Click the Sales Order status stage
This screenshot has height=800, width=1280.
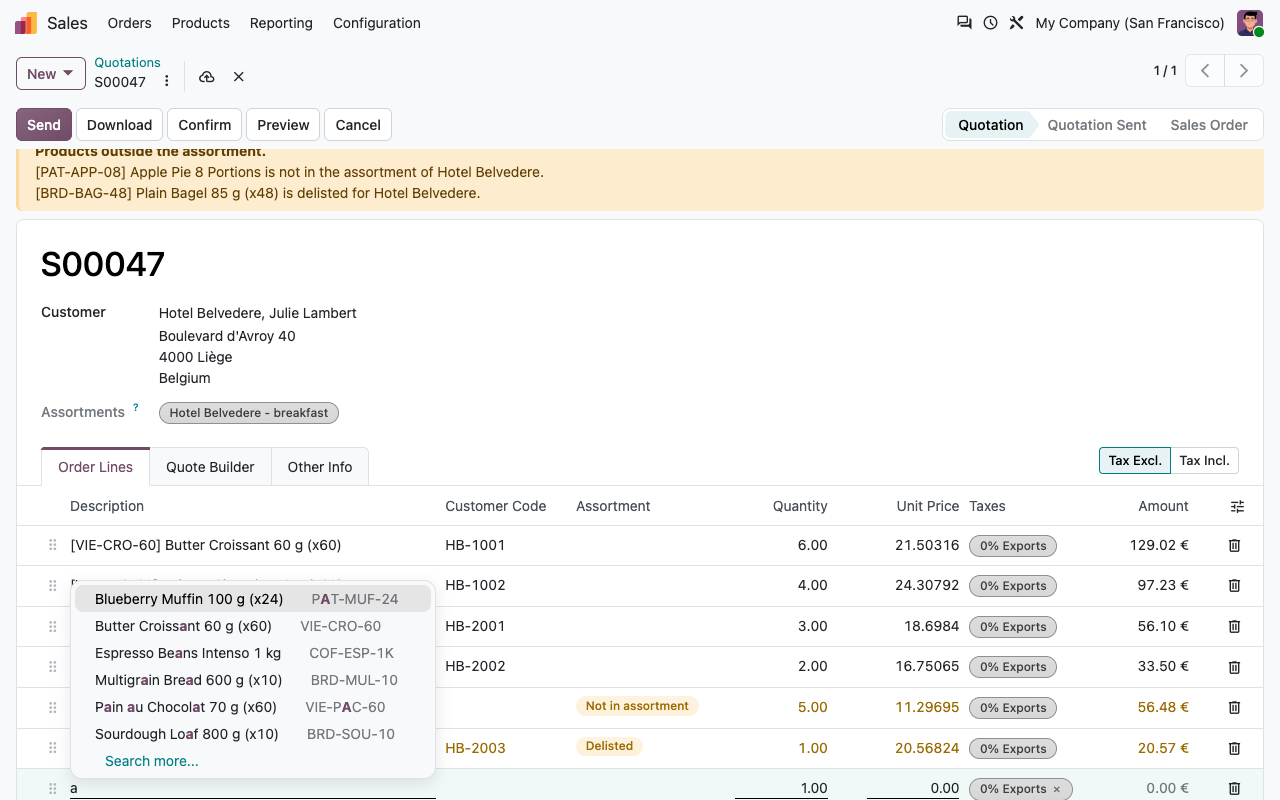click(x=1209, y=125)
